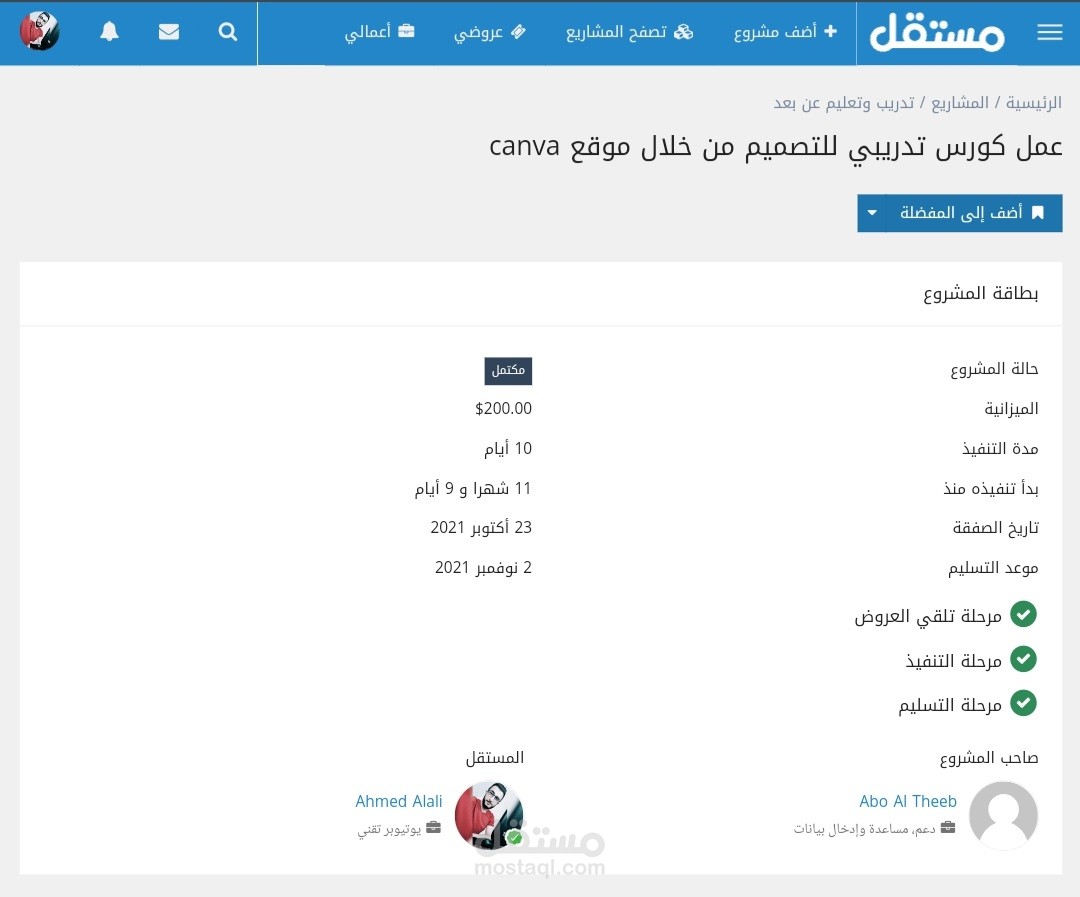Click the أضف إلى المفضلة button
1080x897 pixels.
click(x=974, y=213)
